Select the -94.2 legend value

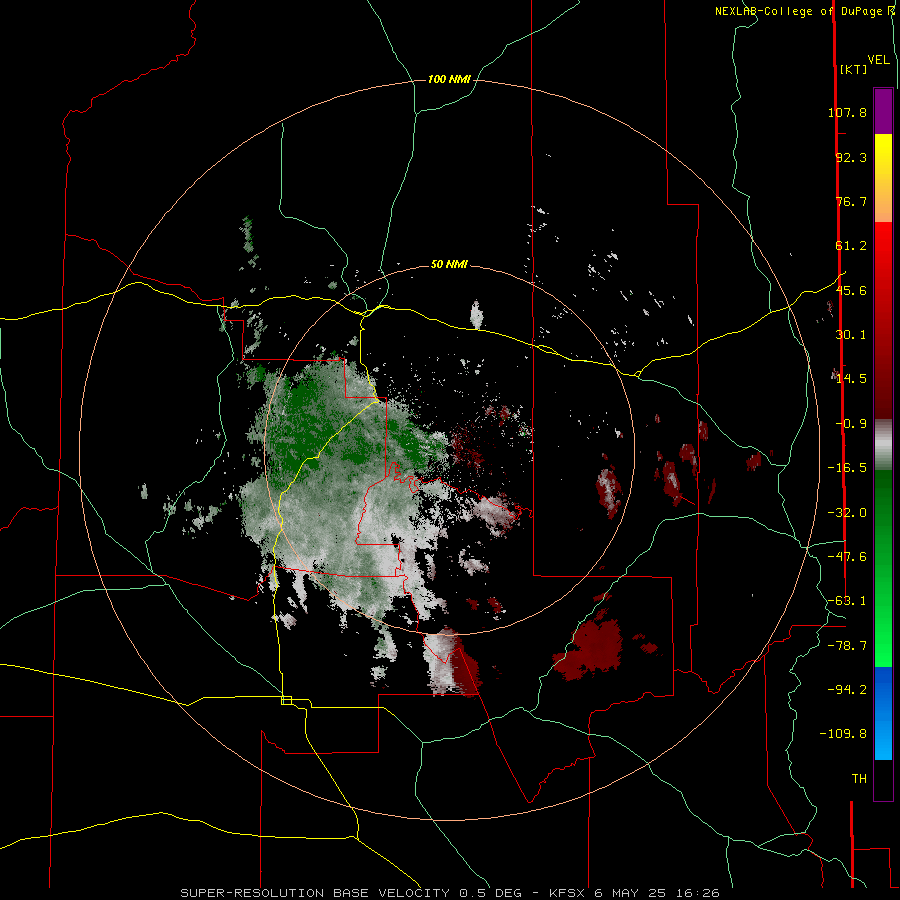pos(847,689)
